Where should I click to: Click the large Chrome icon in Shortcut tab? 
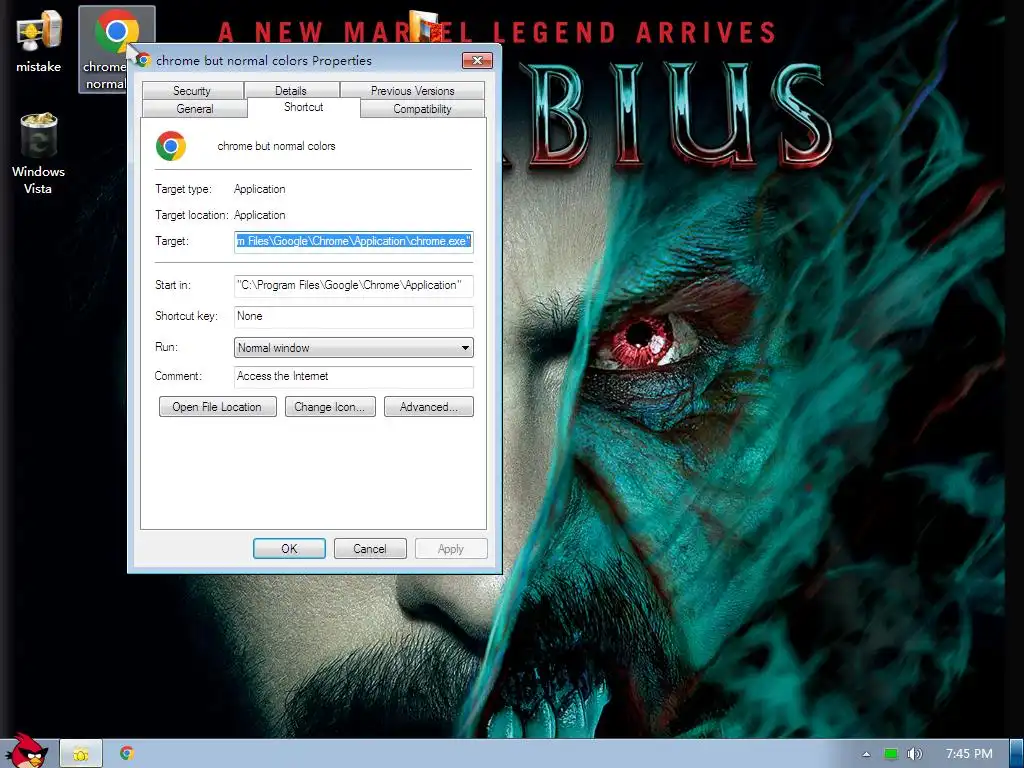(x=171, y=146)
